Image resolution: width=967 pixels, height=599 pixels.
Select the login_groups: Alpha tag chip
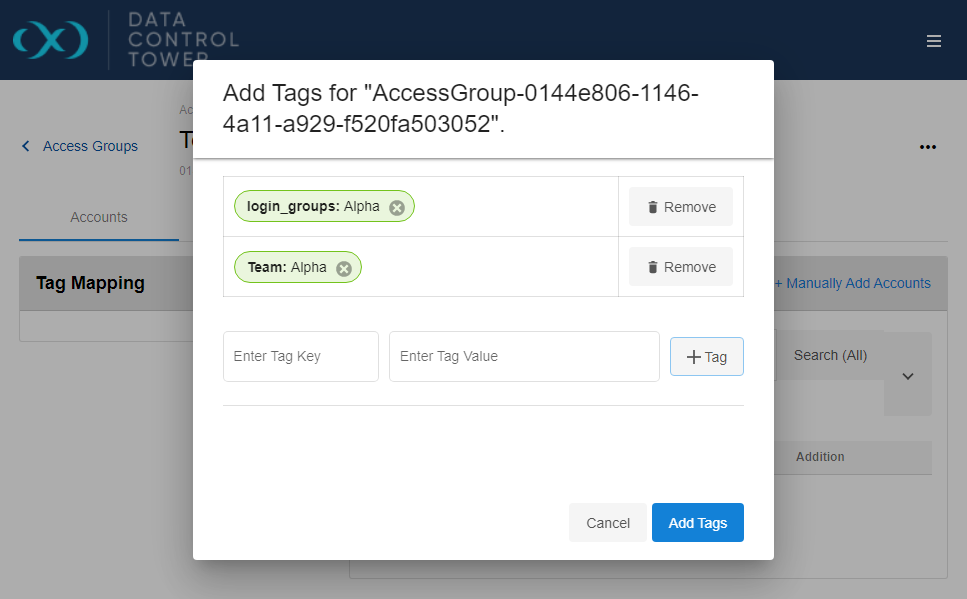point(312,207)
